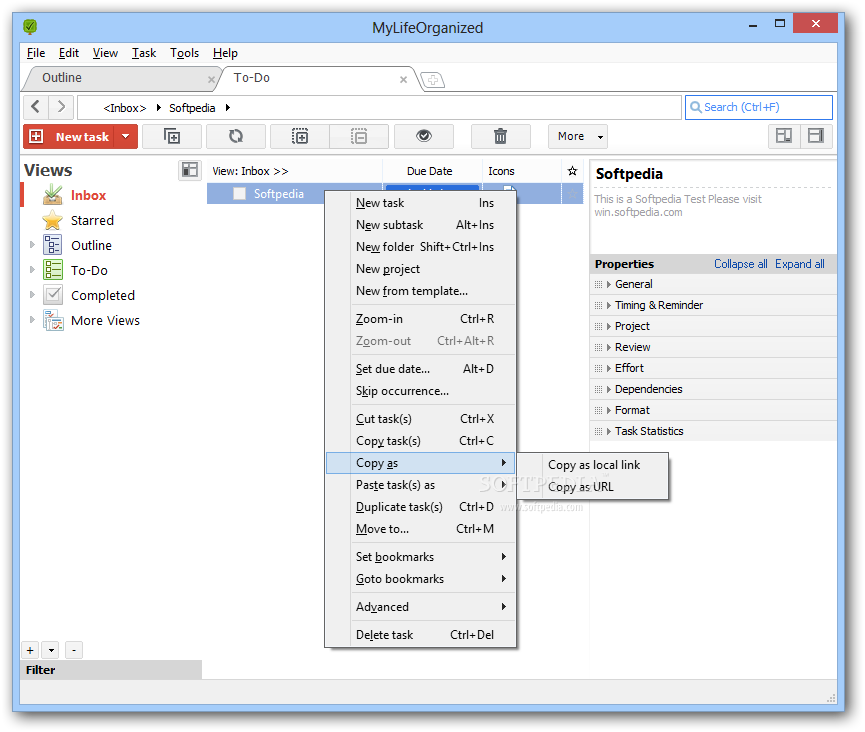This screenshot has height=732, width=865.
Task: Toggle the right panel layout icon
Action: coord(816,136)
